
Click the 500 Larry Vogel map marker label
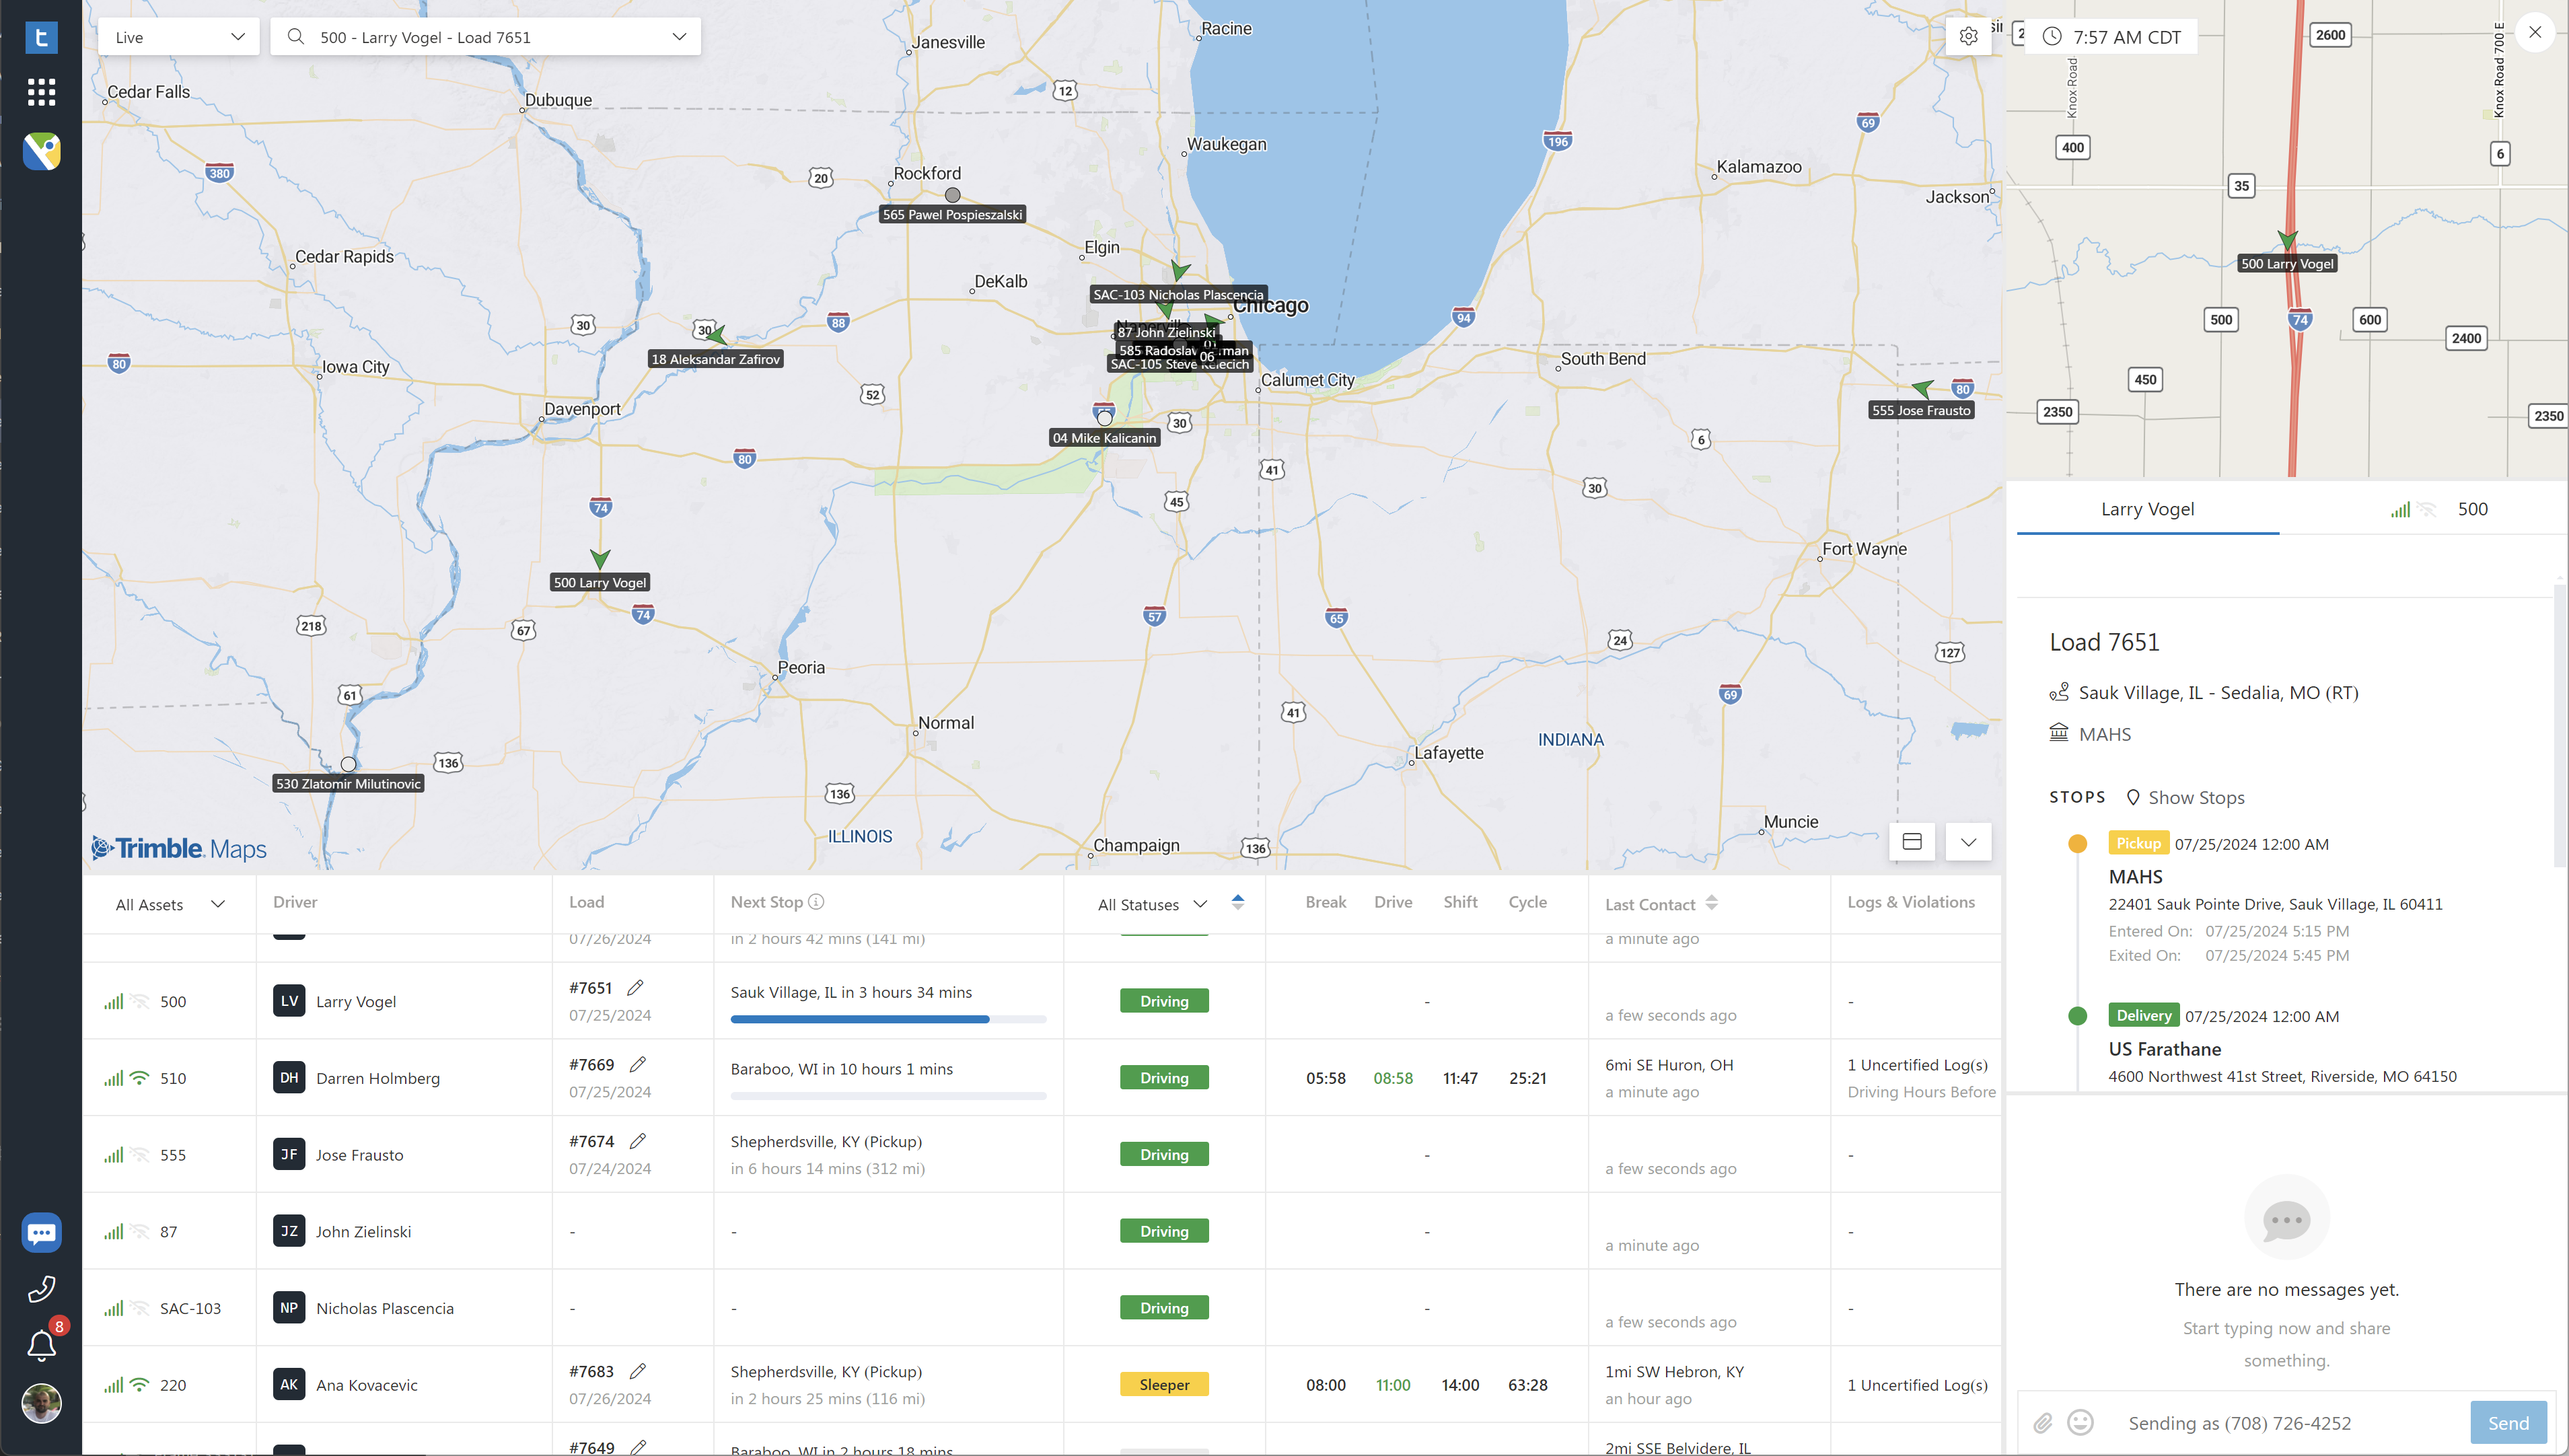point(600,583)
